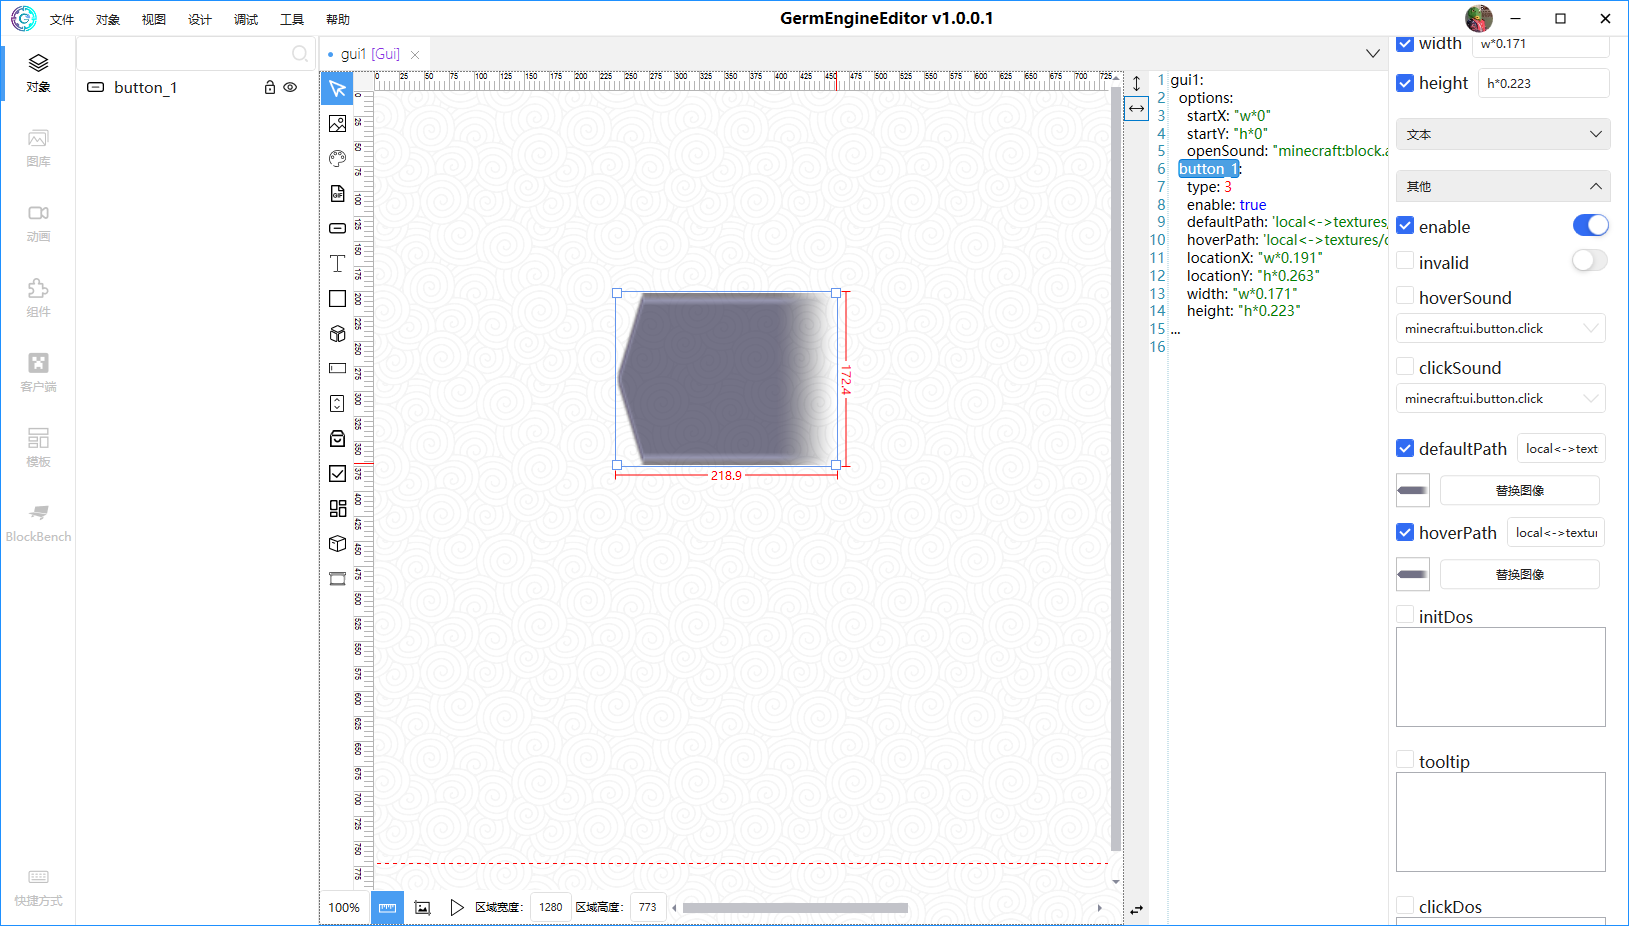
Task: Open the 图库 gallery sidebar panel
Action: [38, 148]
